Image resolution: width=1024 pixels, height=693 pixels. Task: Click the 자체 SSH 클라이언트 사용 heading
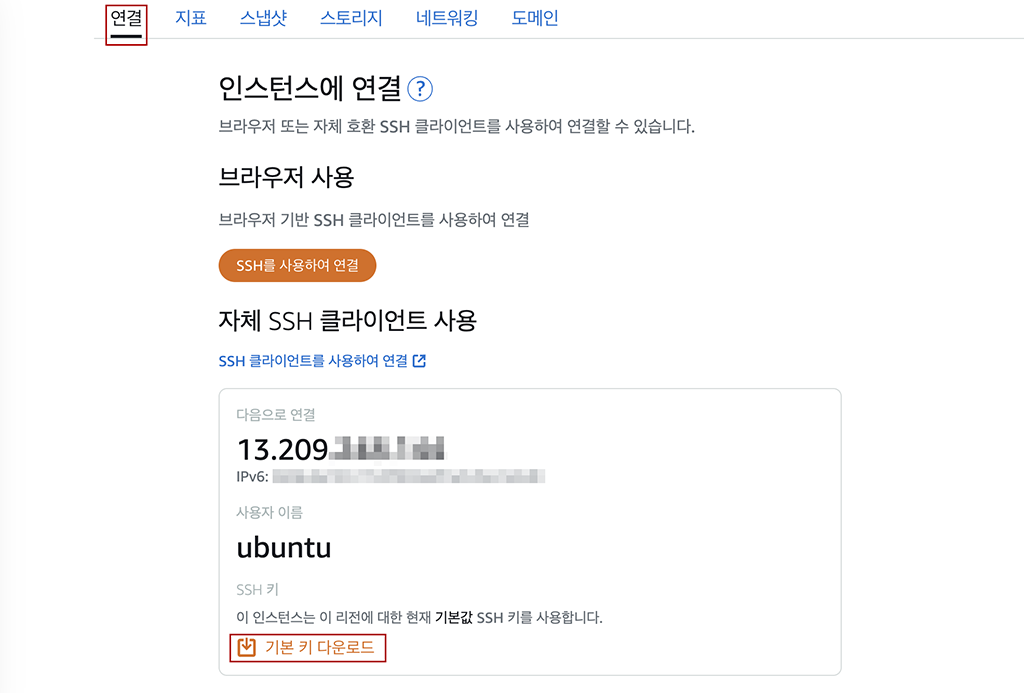point(347,321)
